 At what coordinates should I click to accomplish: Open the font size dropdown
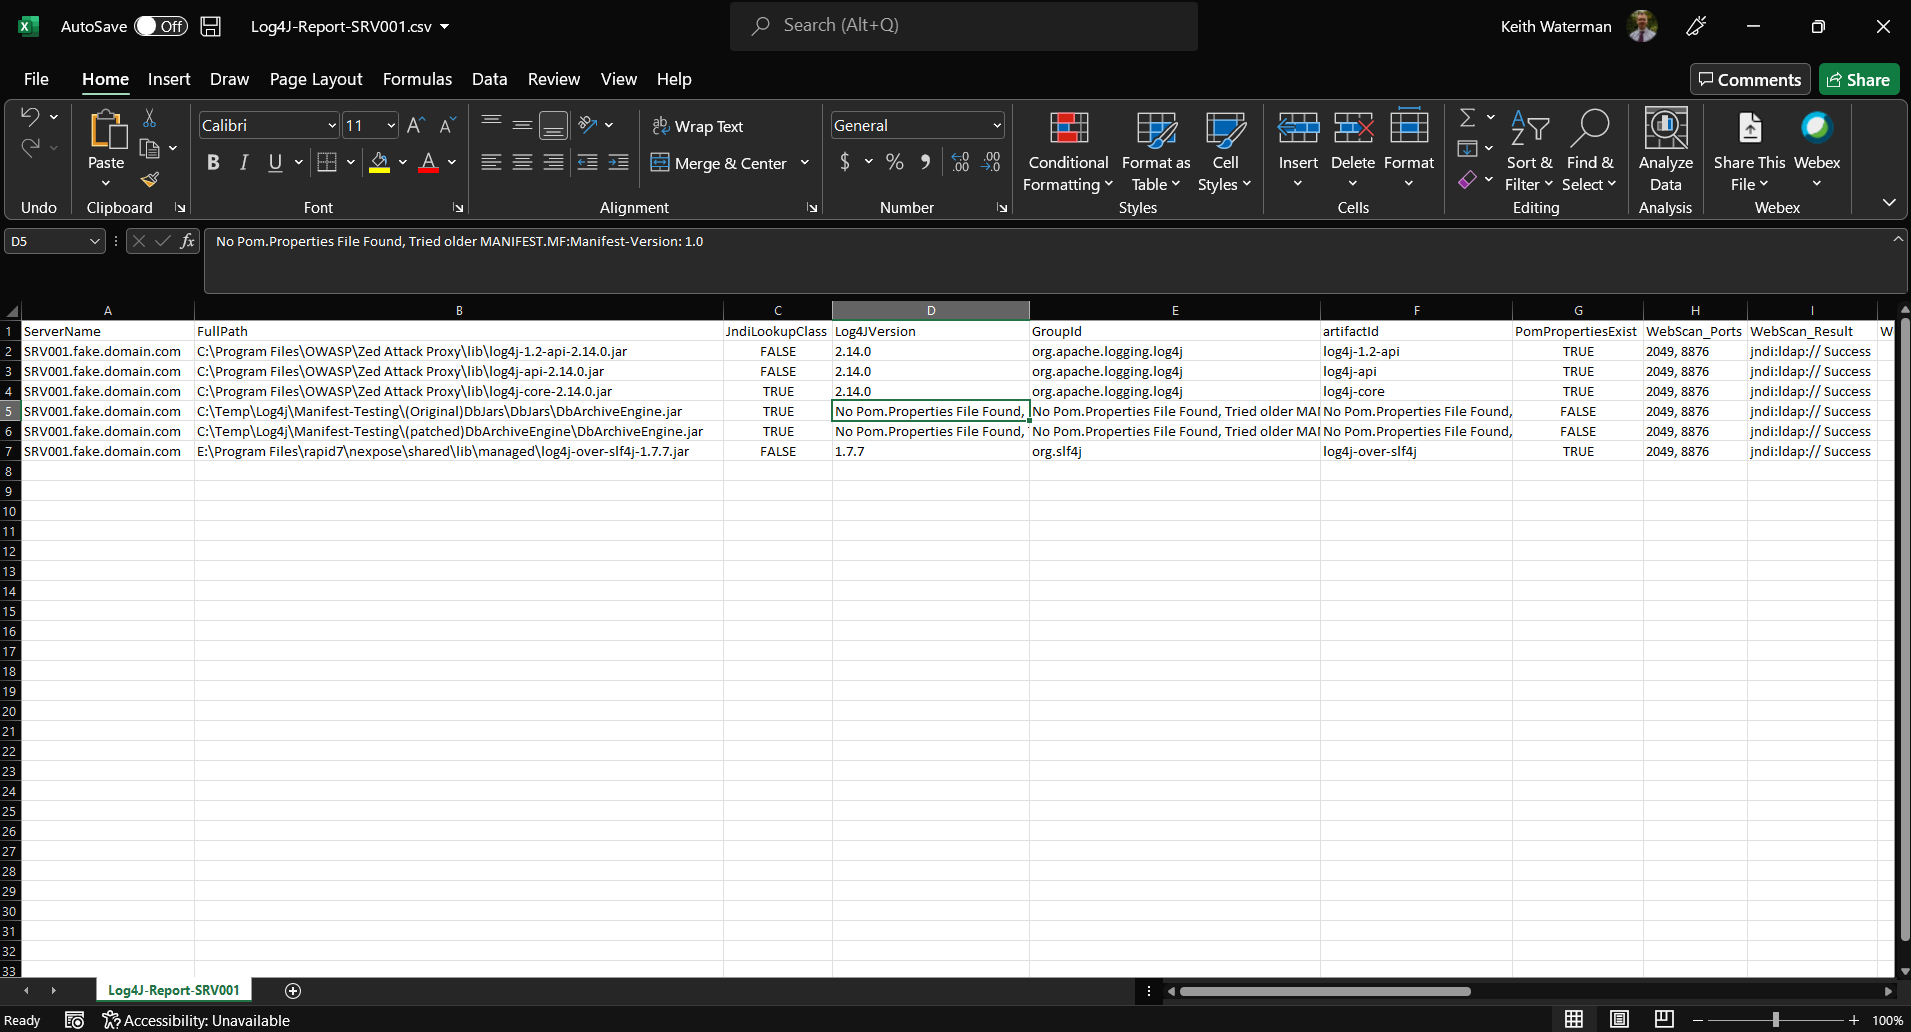(x=391, y=125)
